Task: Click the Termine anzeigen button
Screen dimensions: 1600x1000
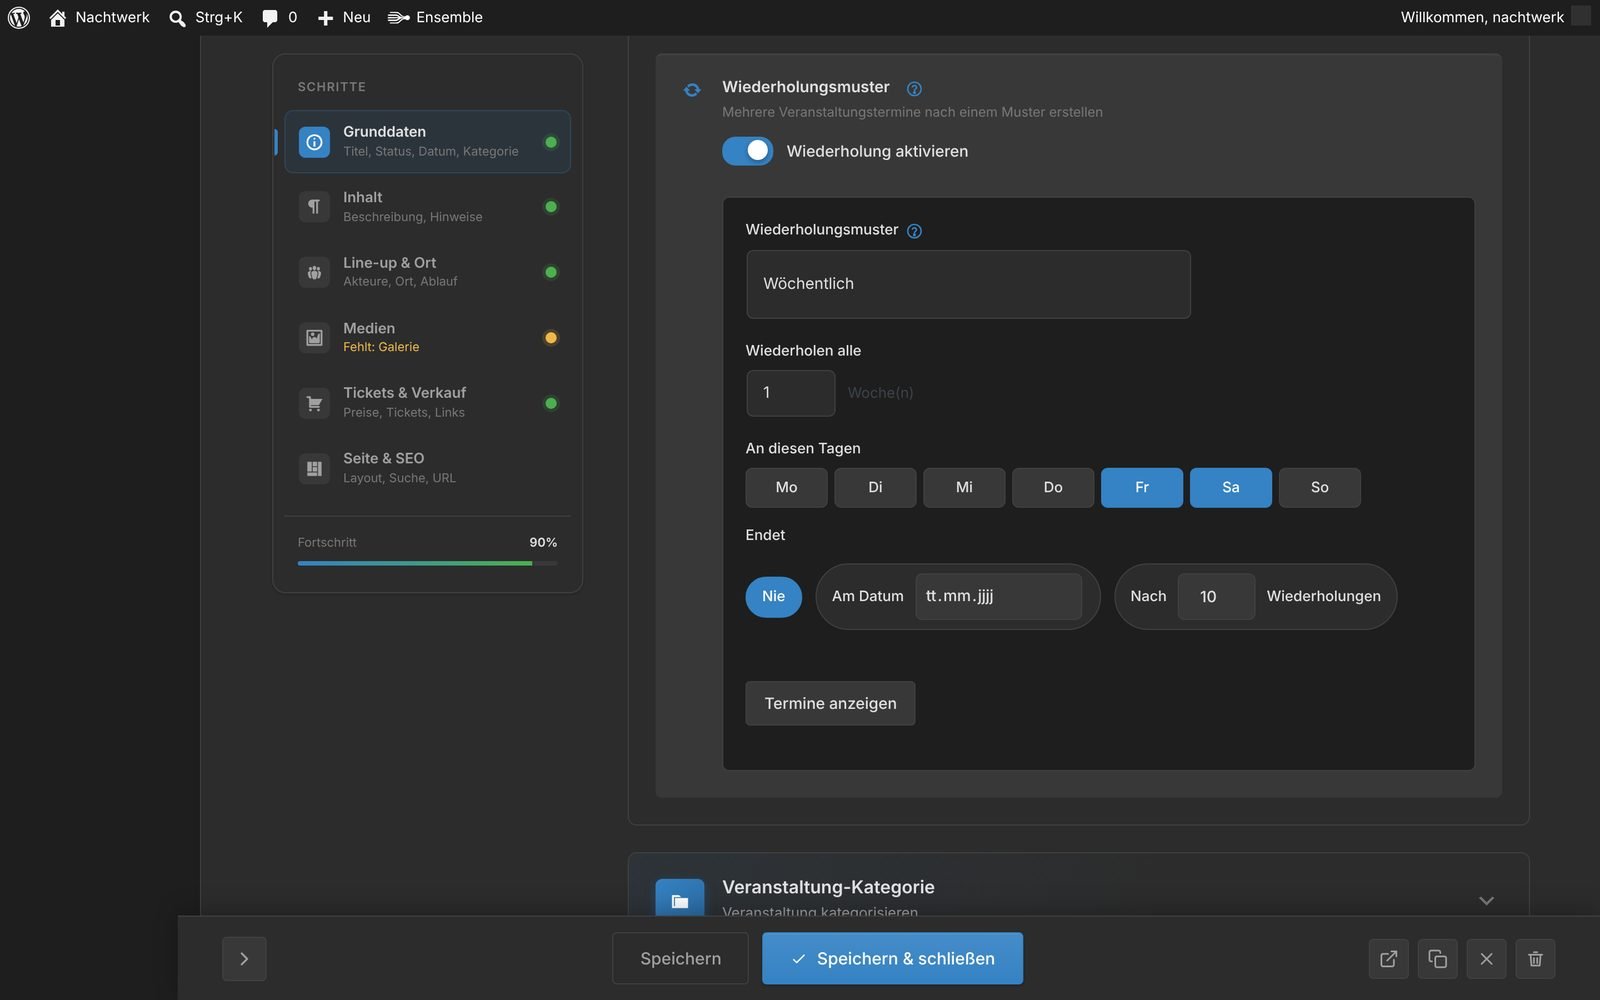Action: click(830, 704)
